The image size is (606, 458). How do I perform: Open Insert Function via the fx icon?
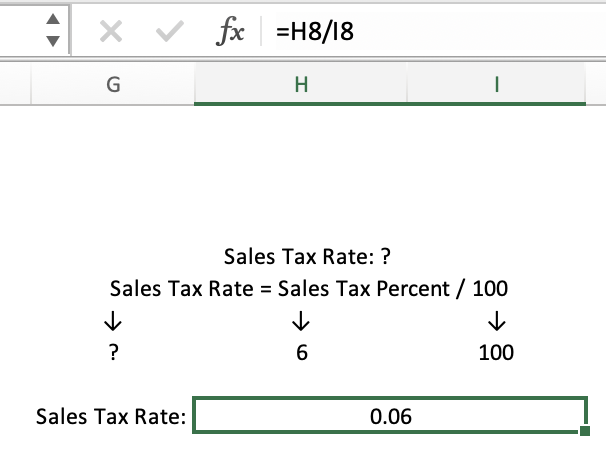coord(231,33)
